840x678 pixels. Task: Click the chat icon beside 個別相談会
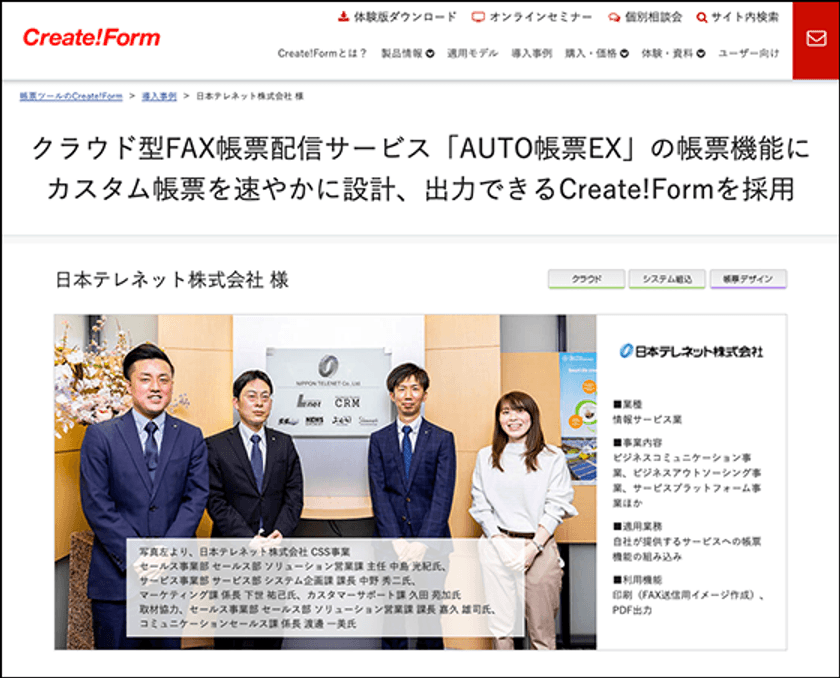[614, 18]
